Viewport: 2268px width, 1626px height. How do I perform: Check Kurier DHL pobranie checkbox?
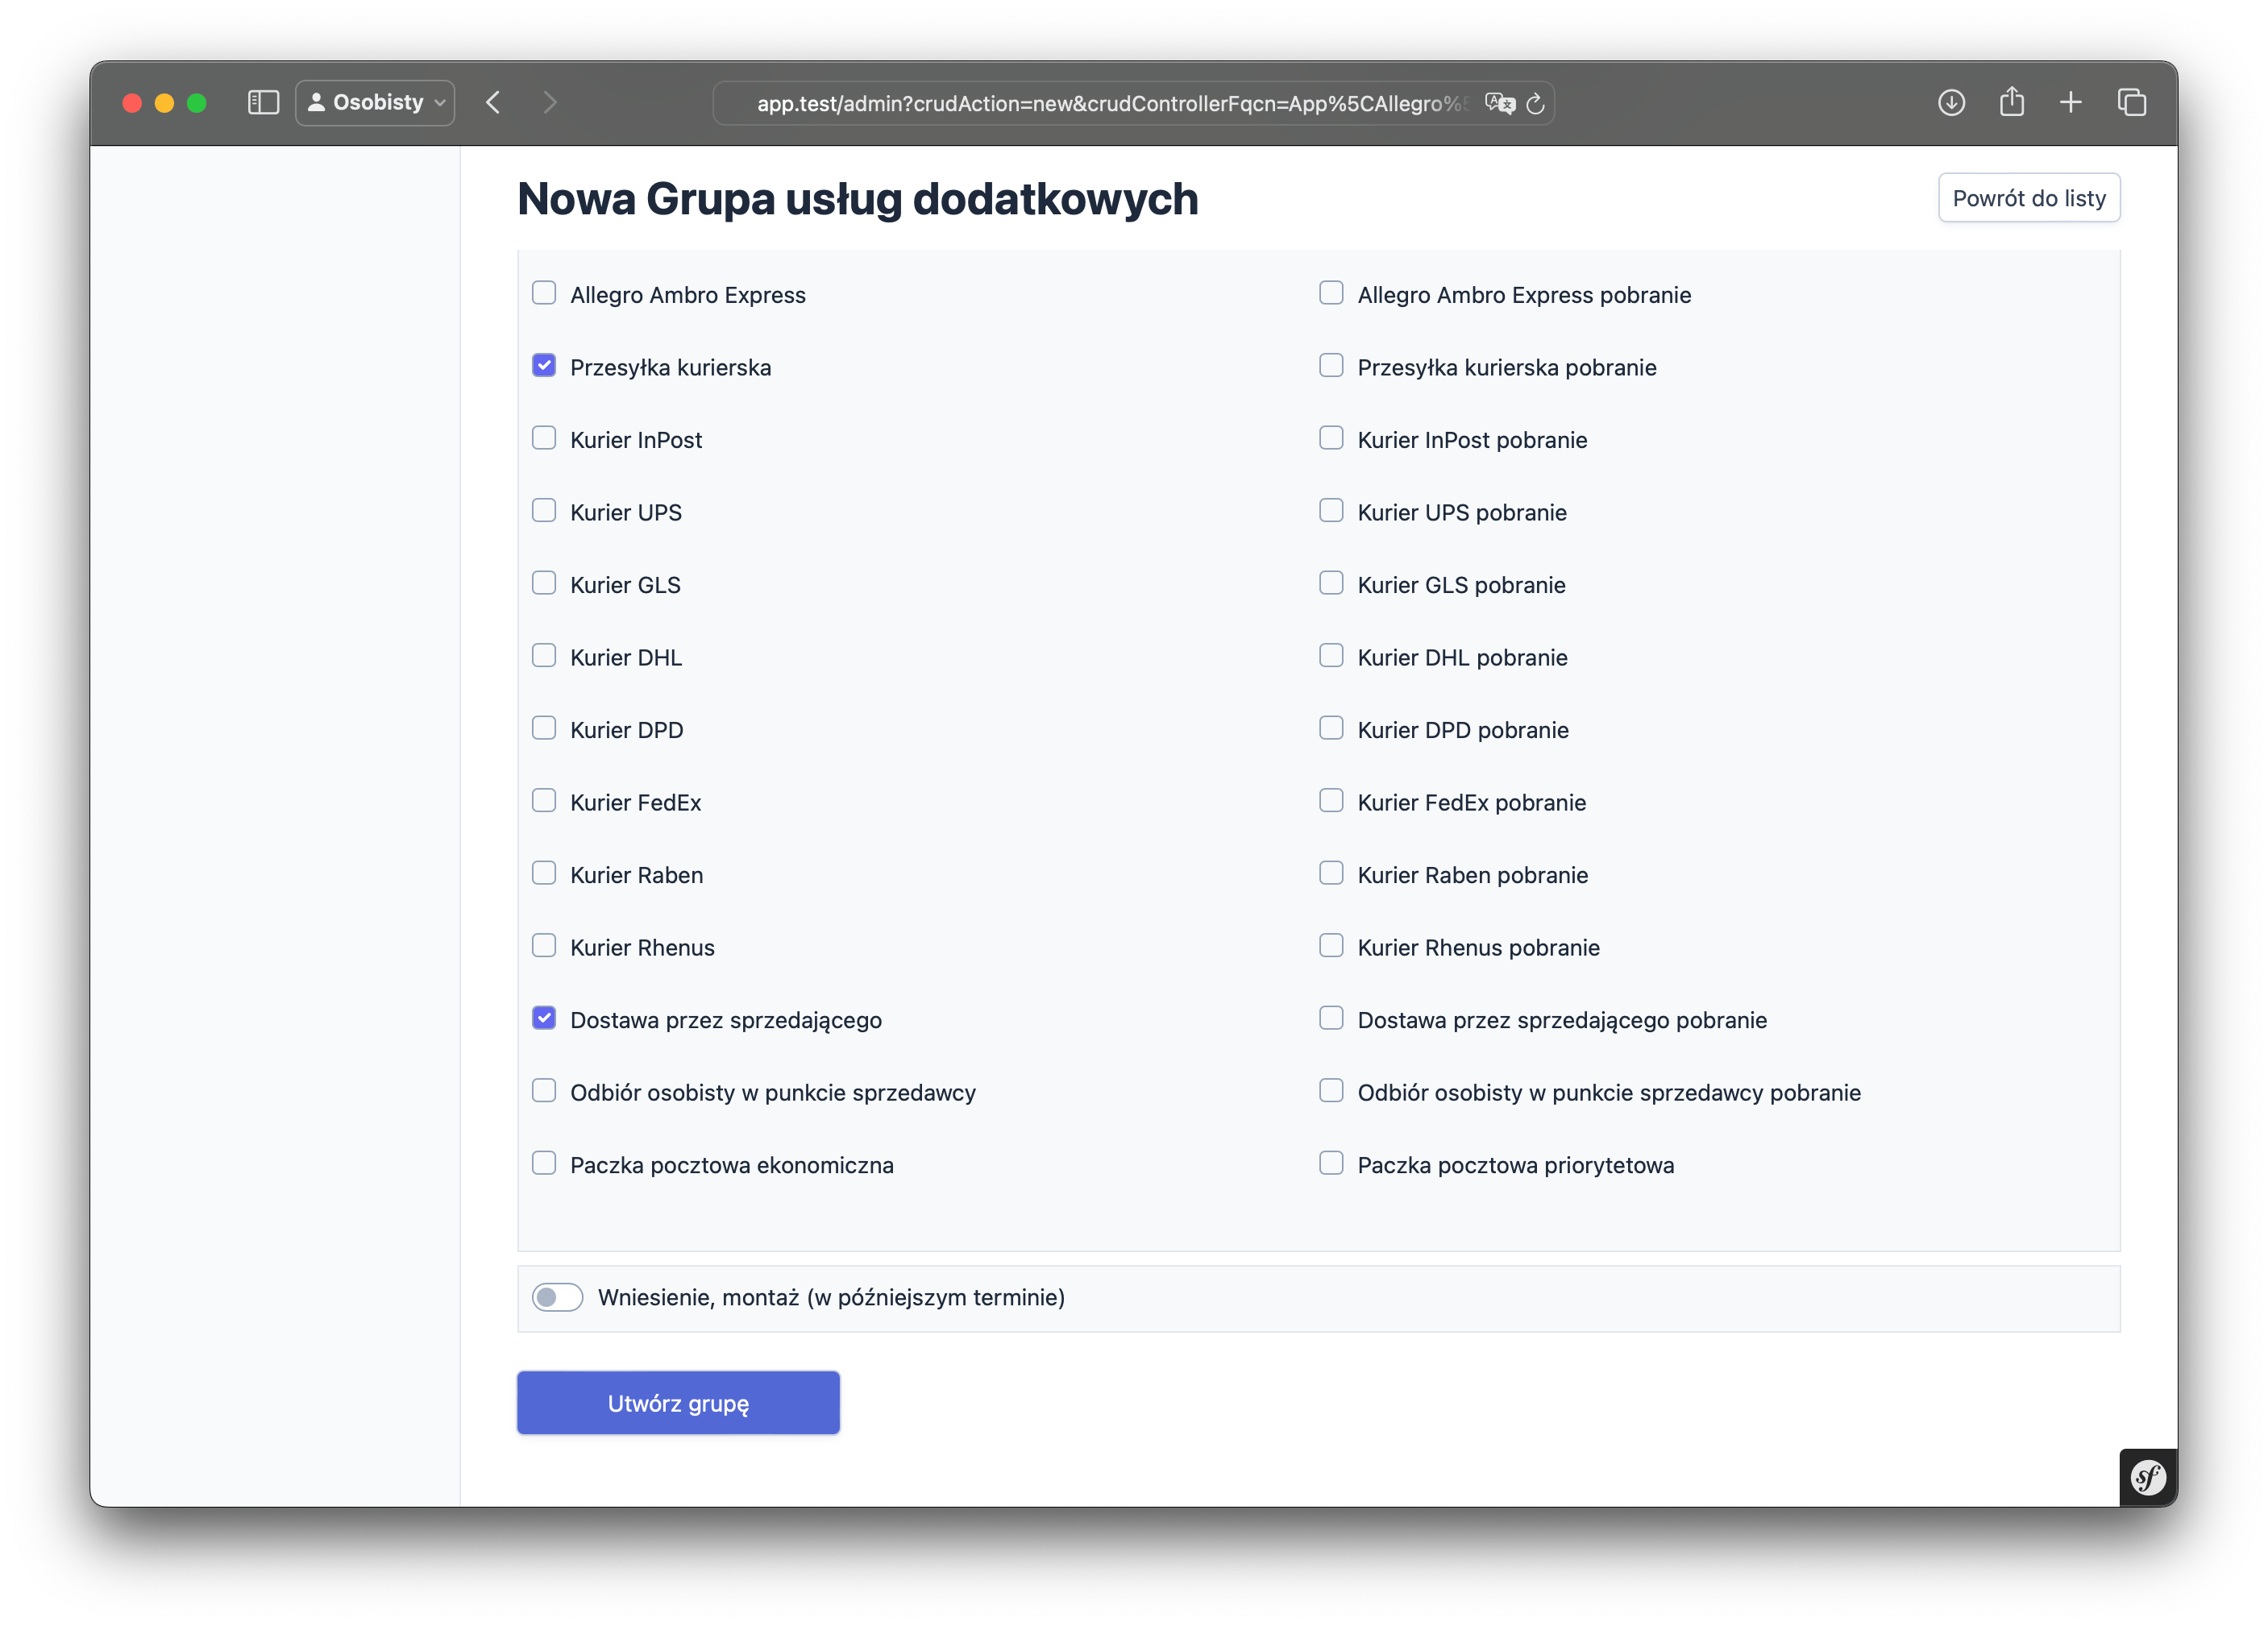[x=1331, y=656]
